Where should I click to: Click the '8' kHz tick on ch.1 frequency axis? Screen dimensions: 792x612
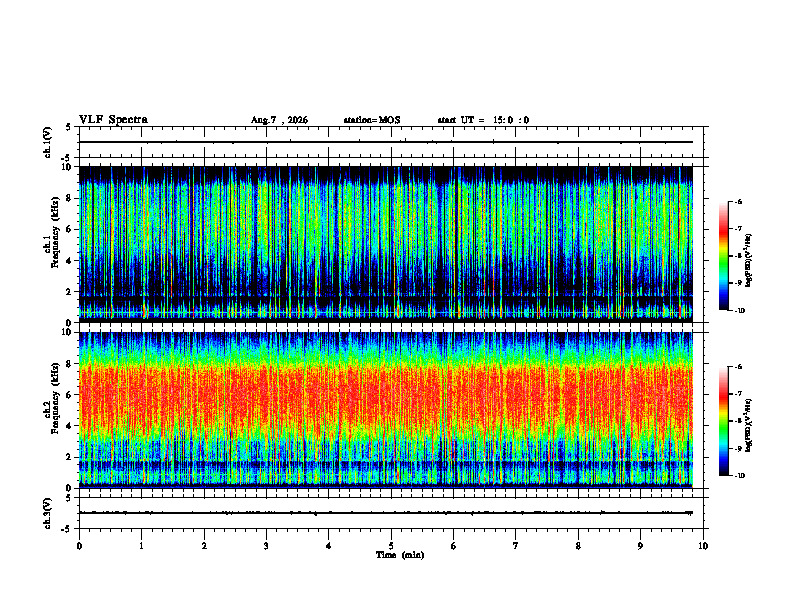[70, 198]
